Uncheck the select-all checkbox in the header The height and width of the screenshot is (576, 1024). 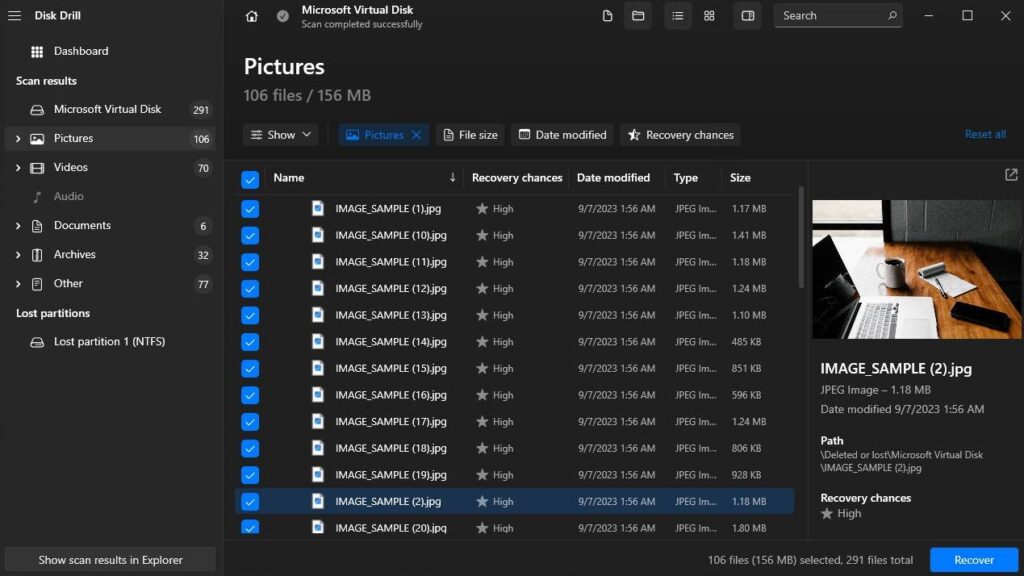coord(249,178)
